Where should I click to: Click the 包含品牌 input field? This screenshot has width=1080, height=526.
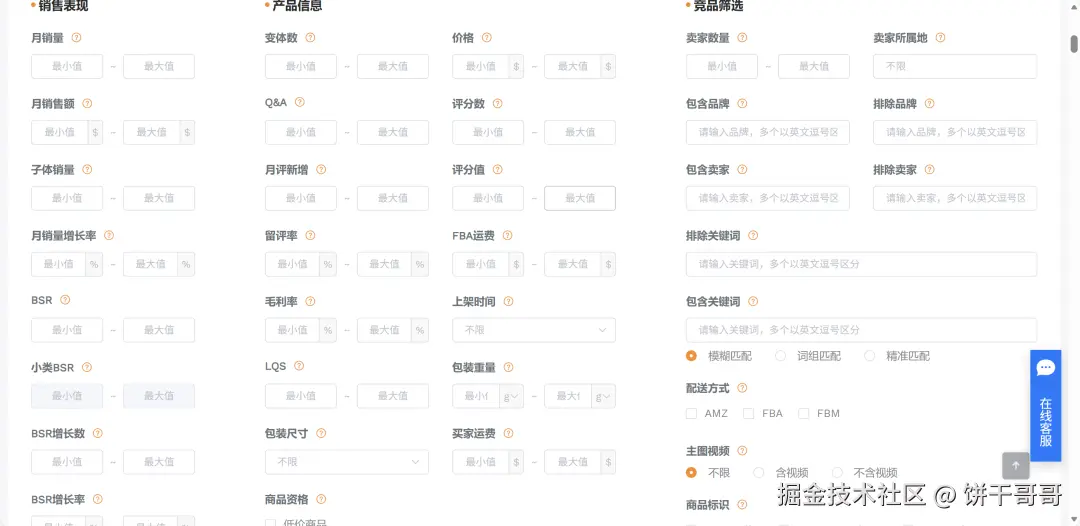pyautogui.click(x=768, y=132)
